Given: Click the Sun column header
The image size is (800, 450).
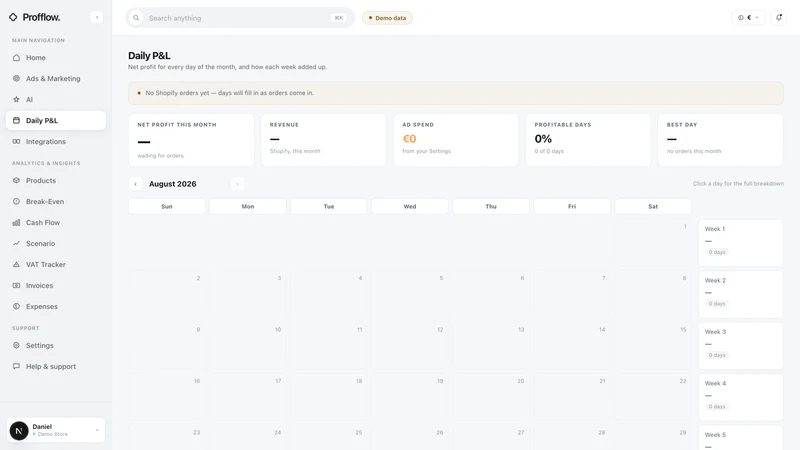Looking at the screenshot, I should 166,207.
